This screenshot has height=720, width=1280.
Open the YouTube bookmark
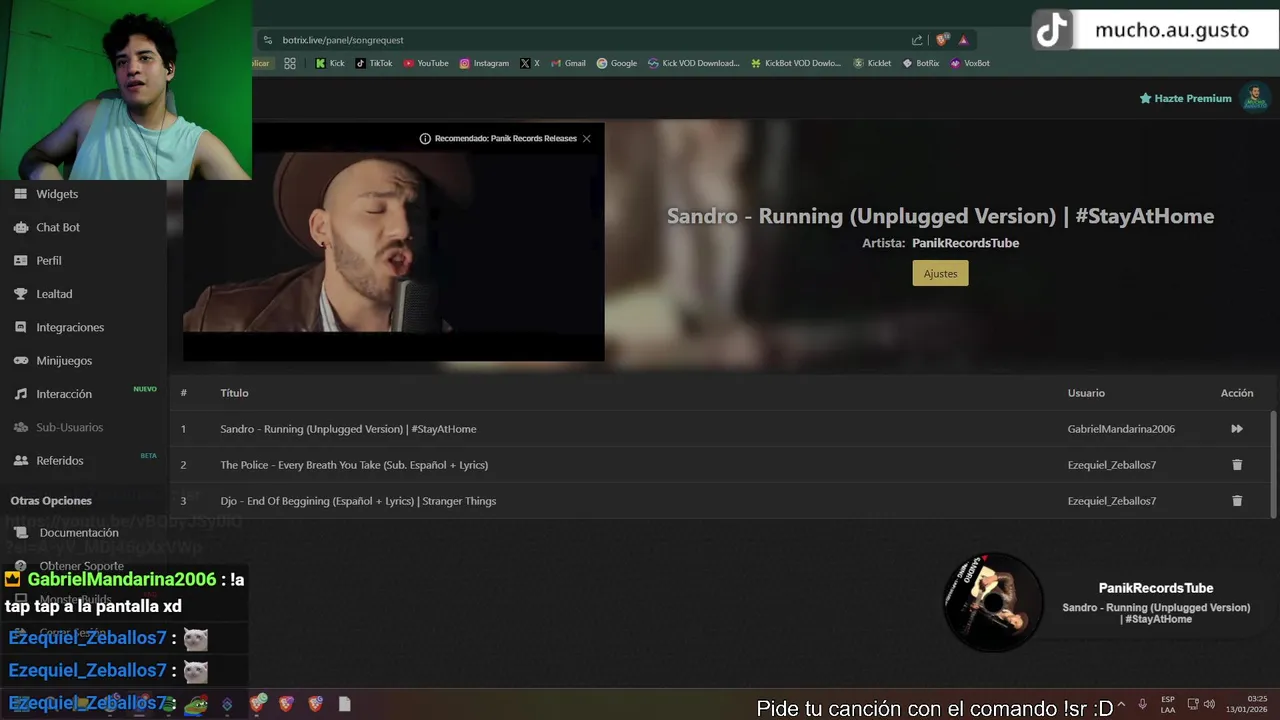(x=426, y=63)
